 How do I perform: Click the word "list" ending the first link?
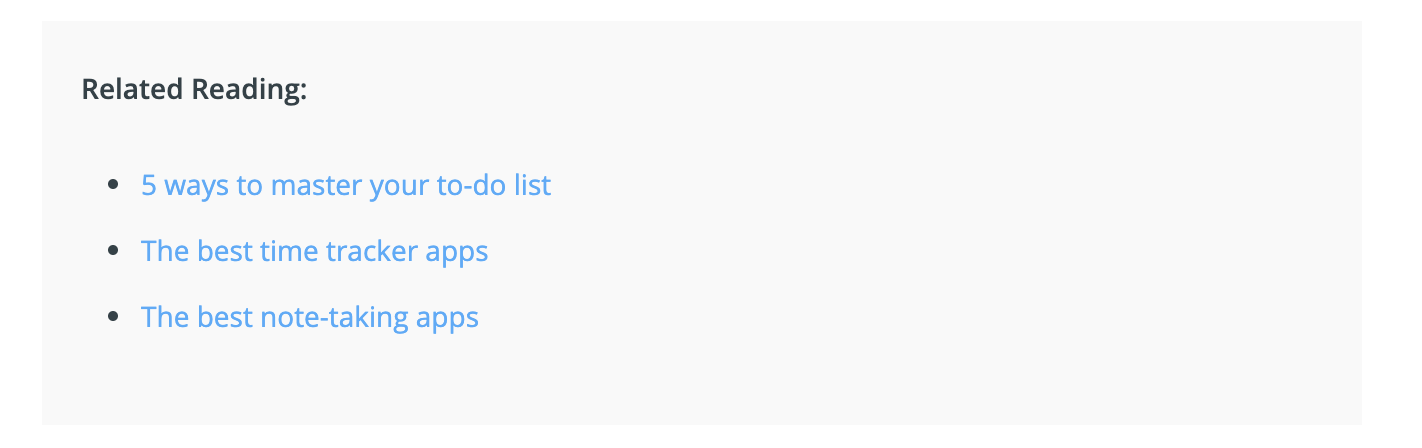click(x=534, y=186)
